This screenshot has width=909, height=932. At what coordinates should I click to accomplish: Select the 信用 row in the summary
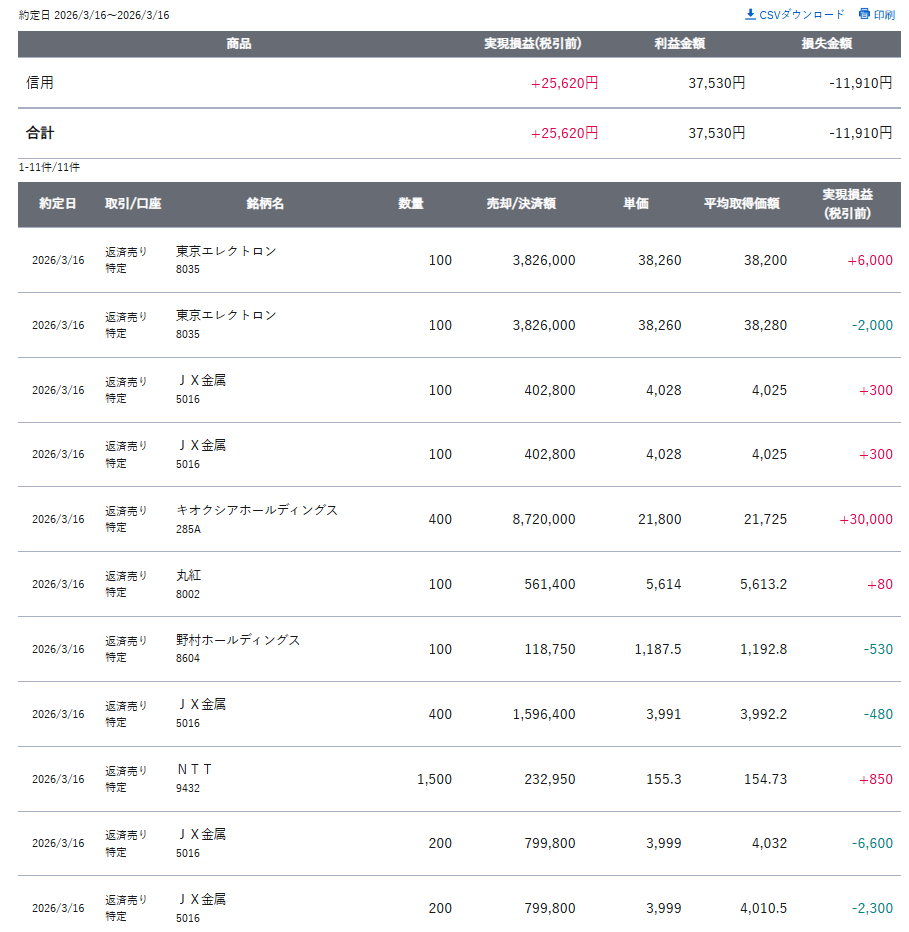click(x=40, y=83)
